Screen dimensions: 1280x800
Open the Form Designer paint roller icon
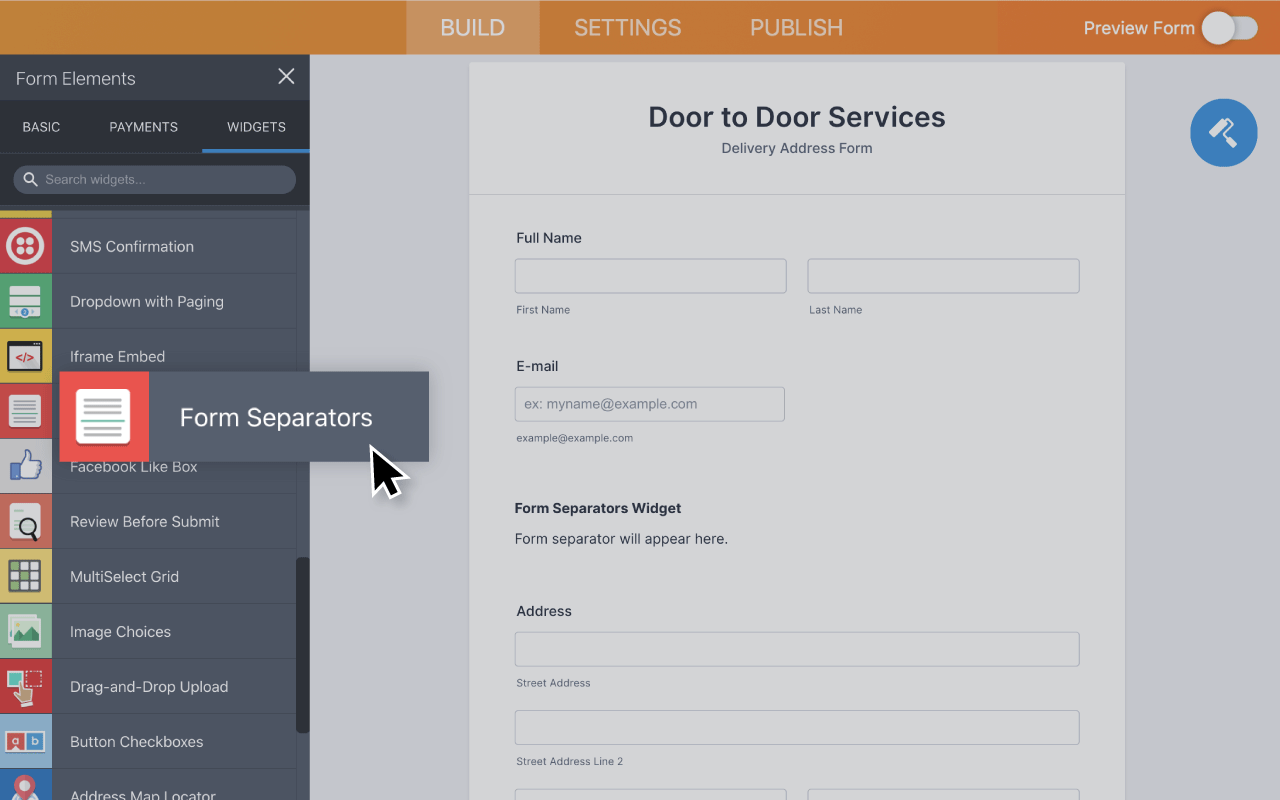pos(1223,132)
